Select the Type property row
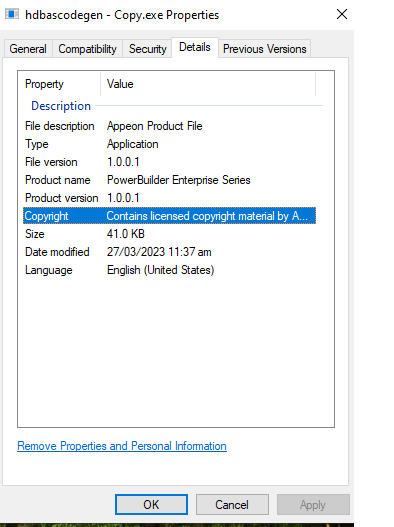This screenshot has width=394, height=527. point(169,144)
